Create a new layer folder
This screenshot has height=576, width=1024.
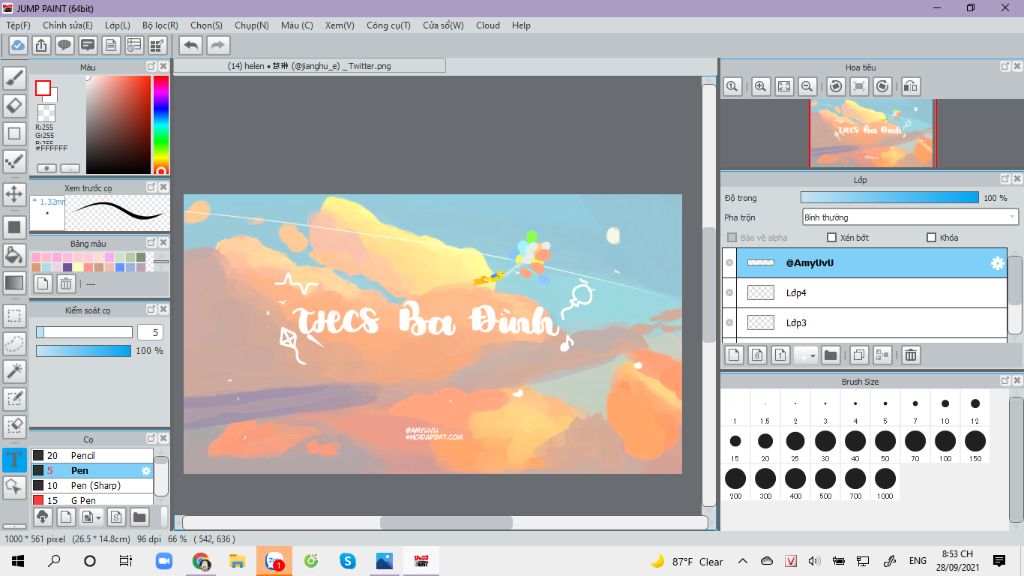pos(831,355)
